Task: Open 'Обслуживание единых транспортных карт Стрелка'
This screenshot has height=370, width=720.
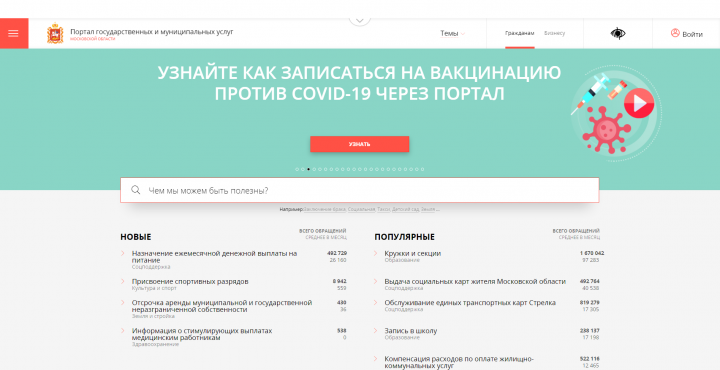Action: (470, 303)
